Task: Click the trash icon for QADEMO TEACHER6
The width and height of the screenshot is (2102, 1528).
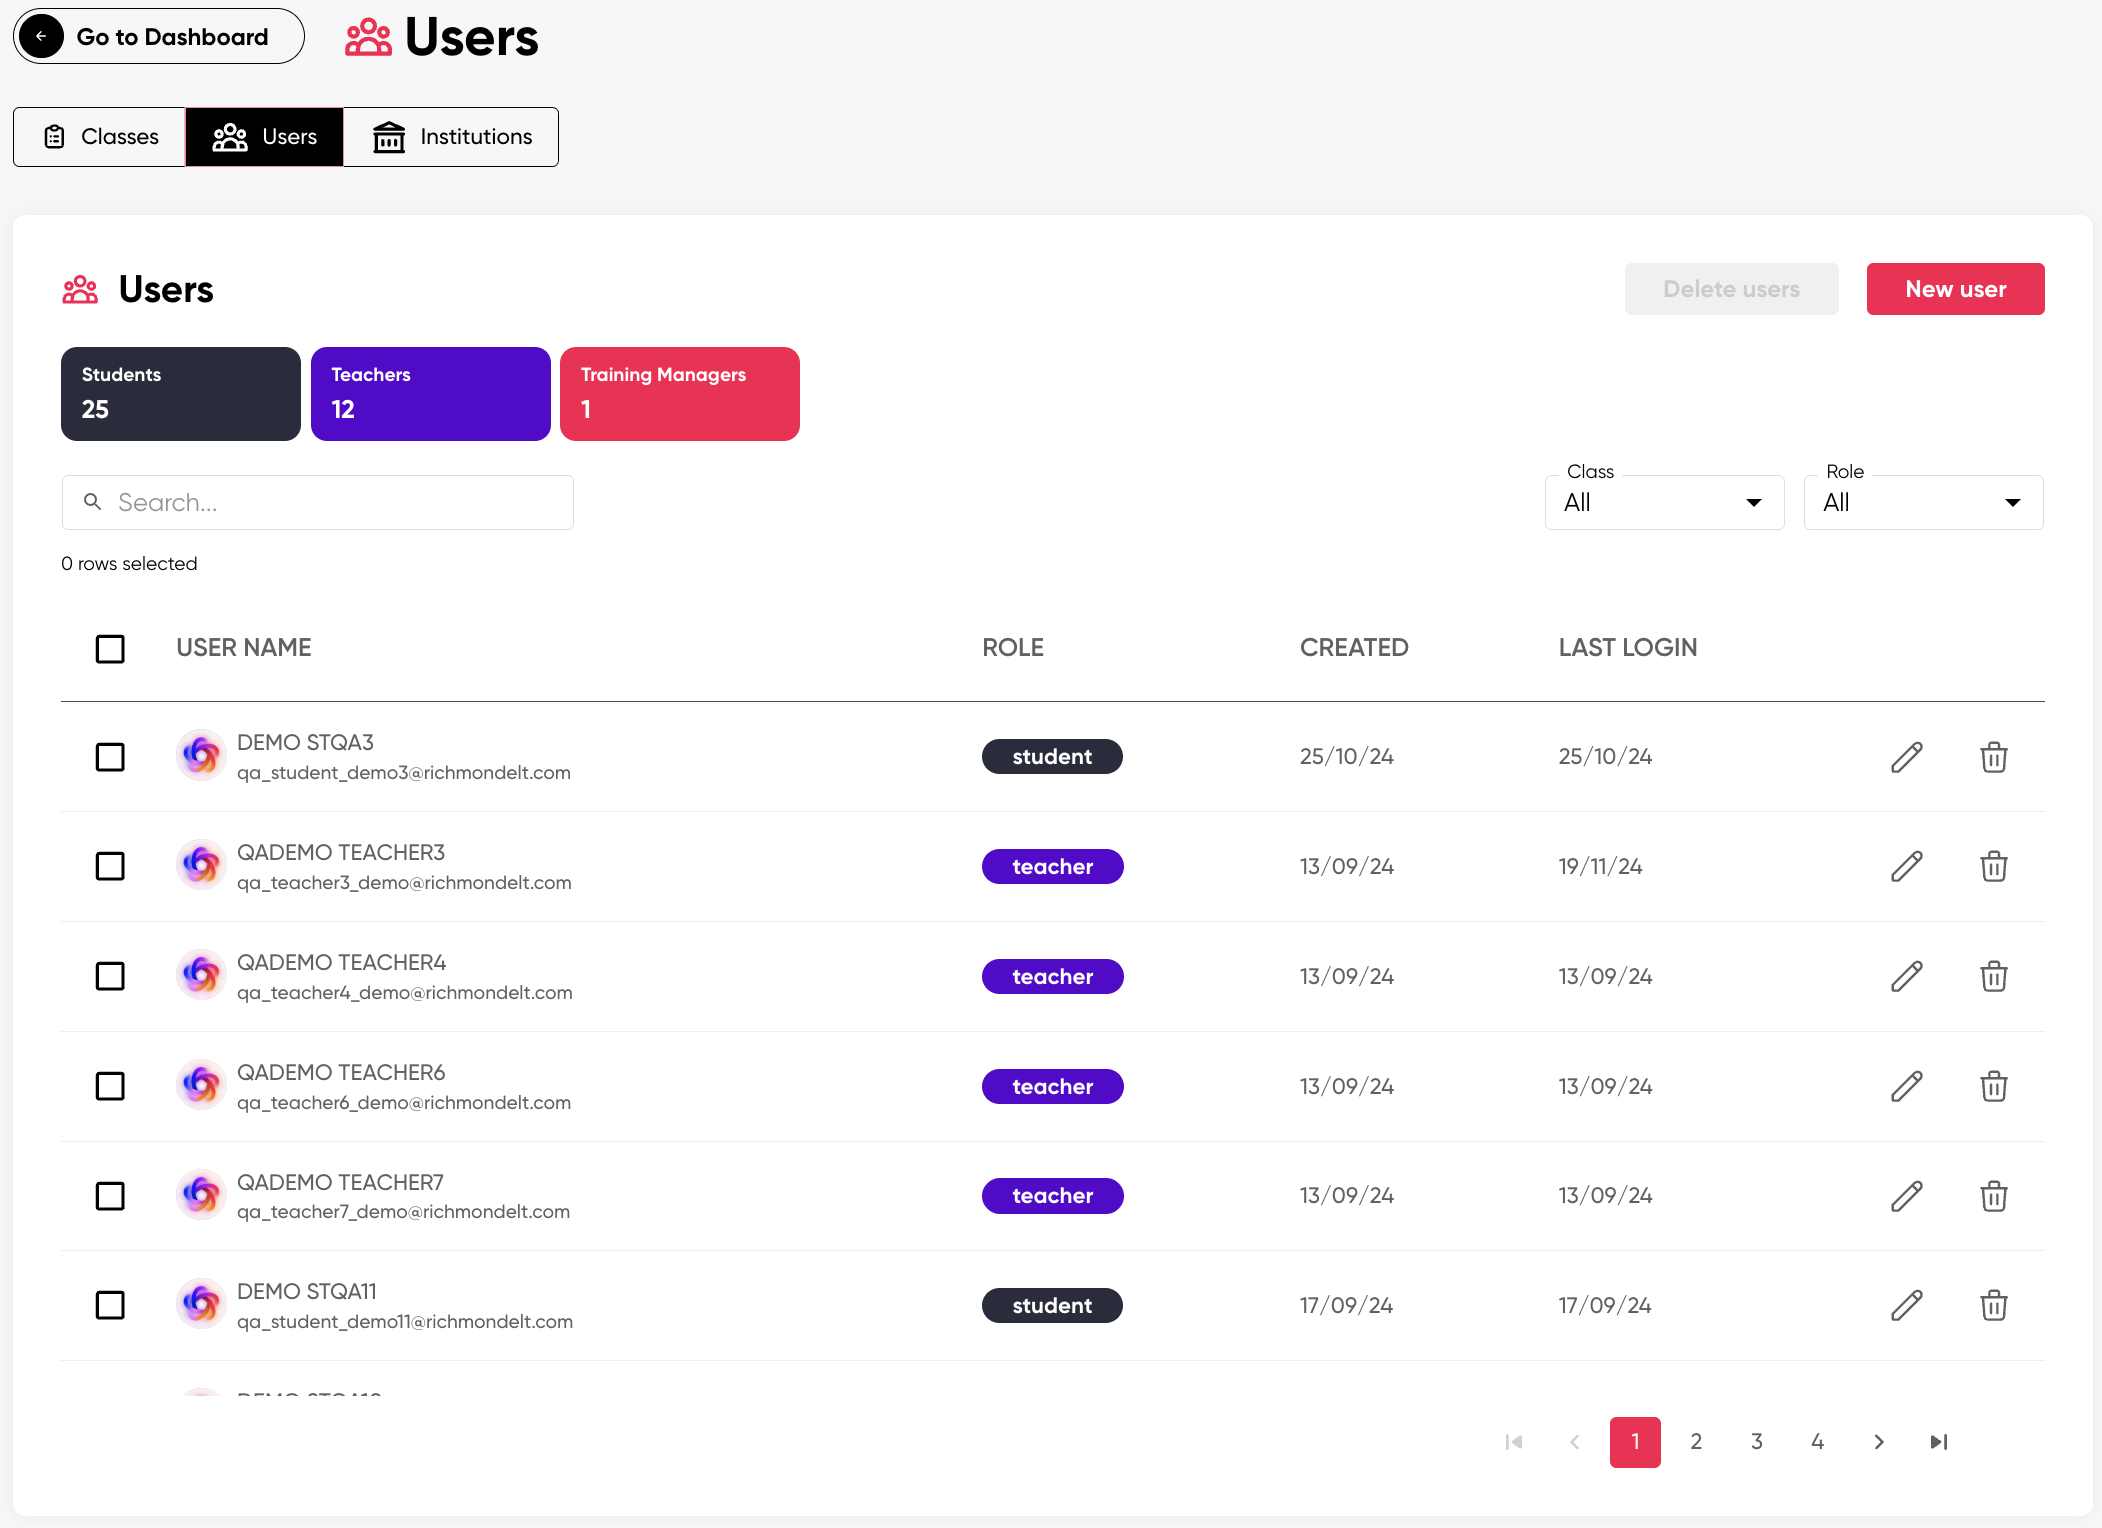Action: pos(1993,1086)
